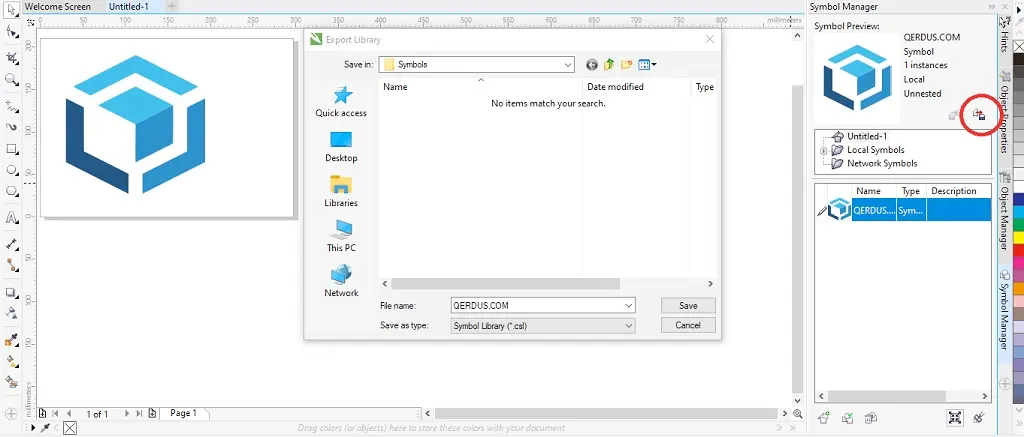
Task: Click the cyan swatch in the color palette
Action: click(1018, 214)
